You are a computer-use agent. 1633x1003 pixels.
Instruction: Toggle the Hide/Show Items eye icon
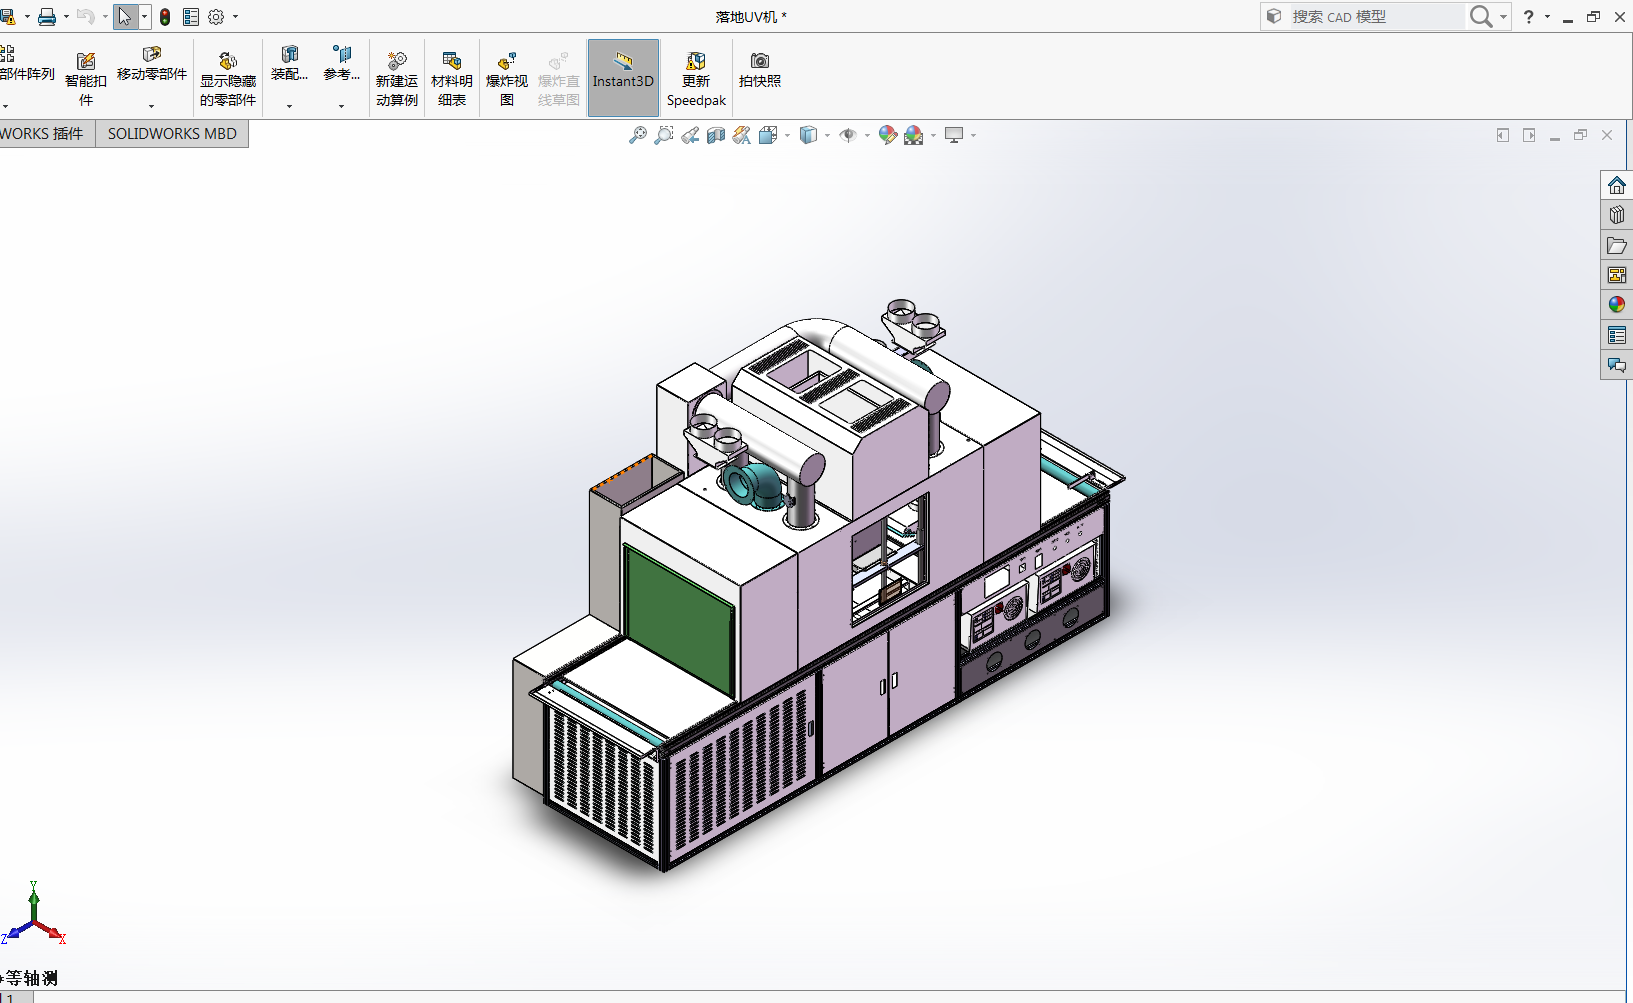point(848,135)
